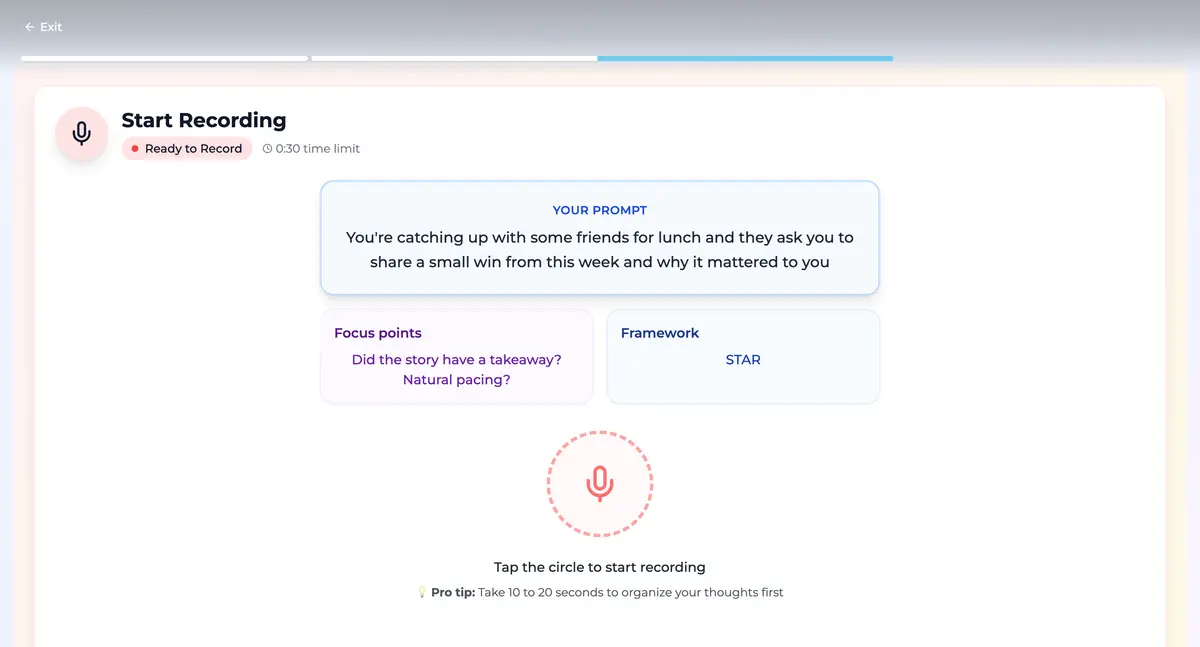Click the YOUR PROMPT label
Screen dimensions: 1200x647
pos(600,210)
